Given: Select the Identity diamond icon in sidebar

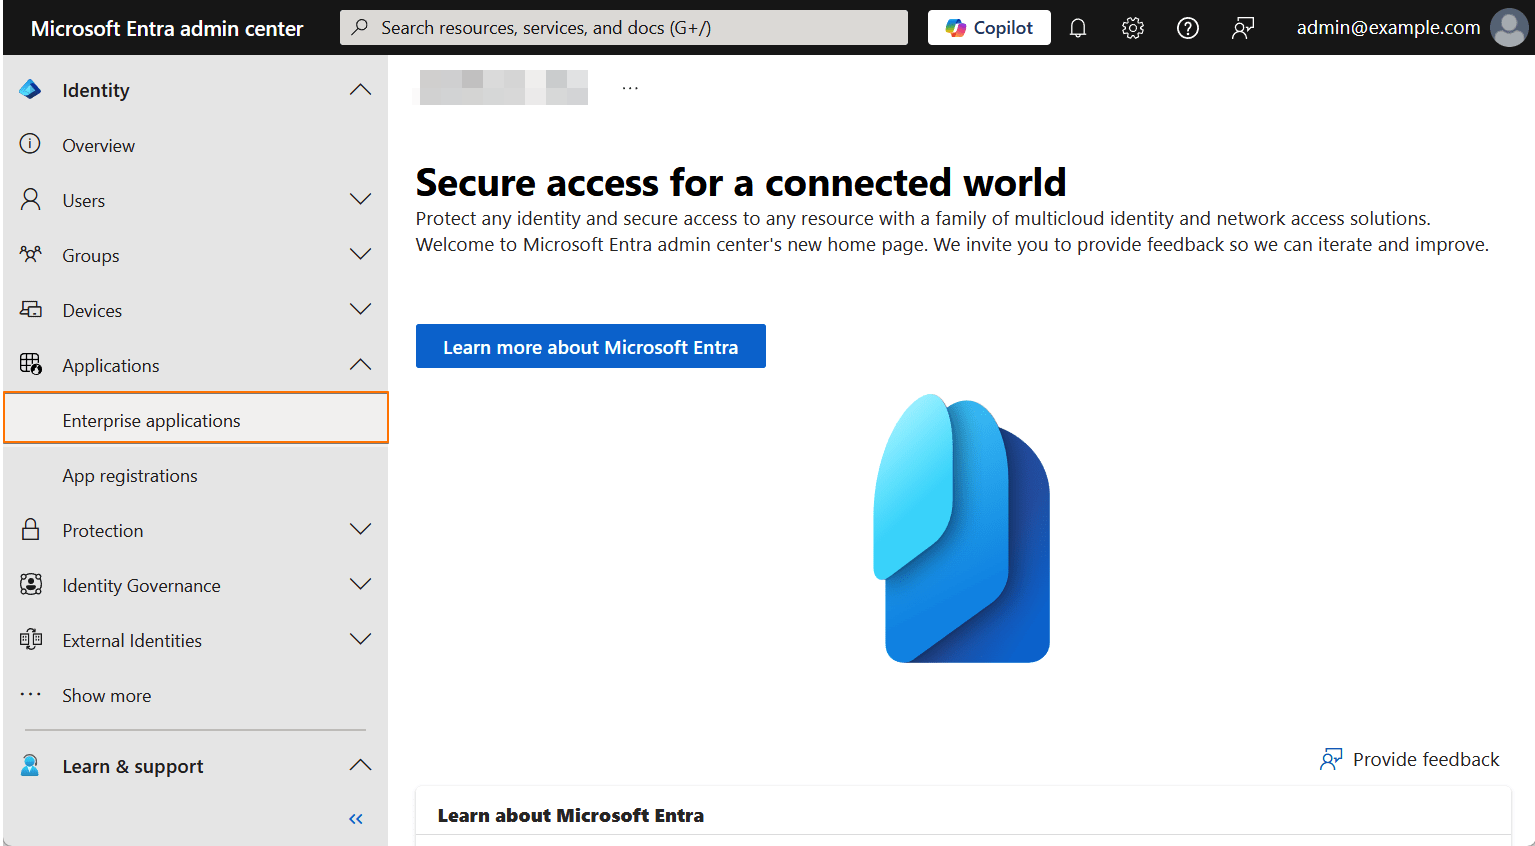Looking at the screenshot, I should pos(30,89).
